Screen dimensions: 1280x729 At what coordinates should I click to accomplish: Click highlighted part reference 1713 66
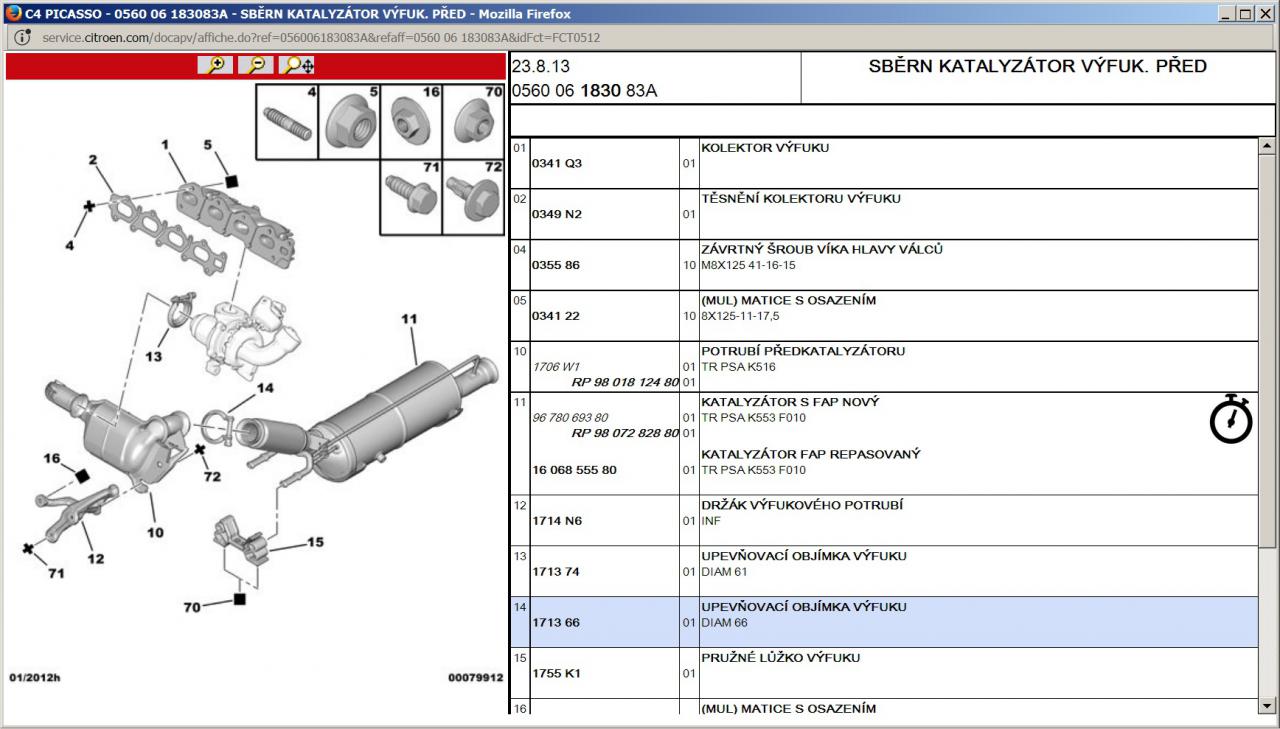coord(556,623)
